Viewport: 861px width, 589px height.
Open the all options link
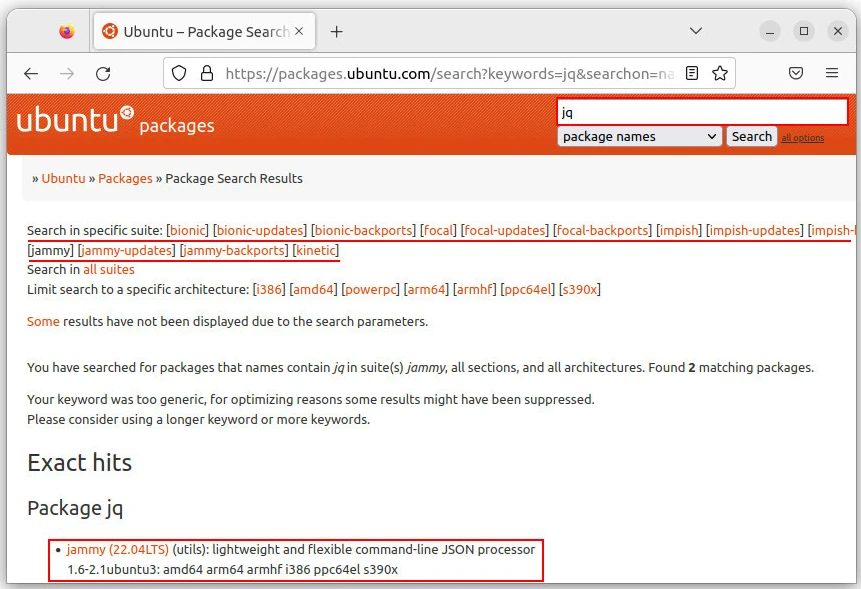click(802, 138)
